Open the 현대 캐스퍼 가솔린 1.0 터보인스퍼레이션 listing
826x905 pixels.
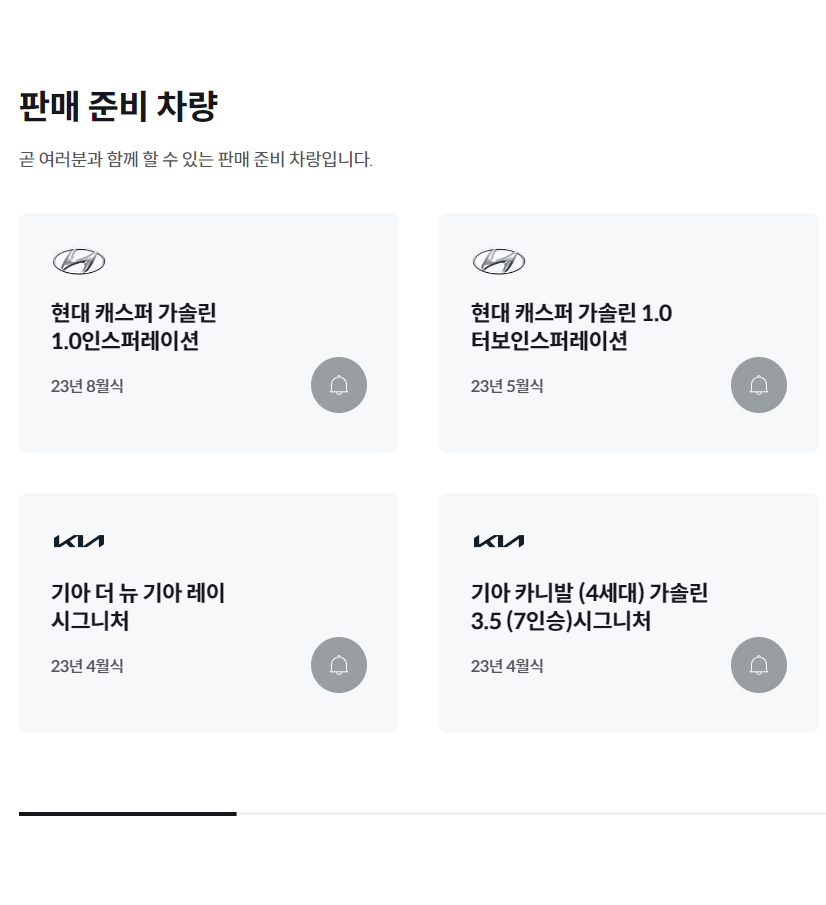tap(570, 326)
